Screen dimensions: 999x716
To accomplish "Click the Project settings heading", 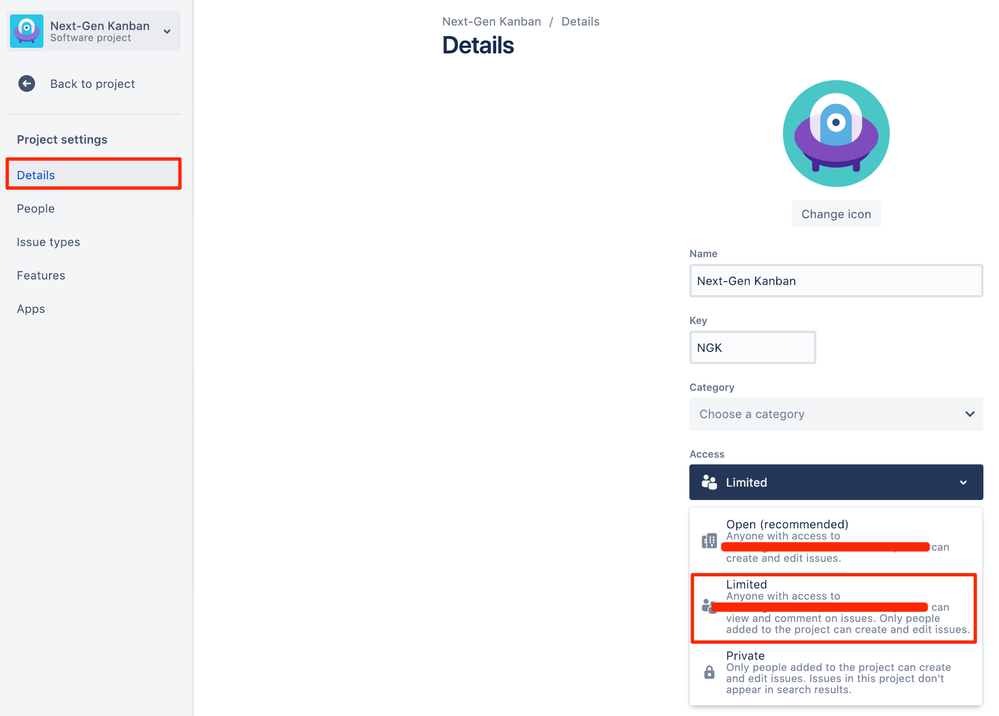I will click(x=62, y=140).
